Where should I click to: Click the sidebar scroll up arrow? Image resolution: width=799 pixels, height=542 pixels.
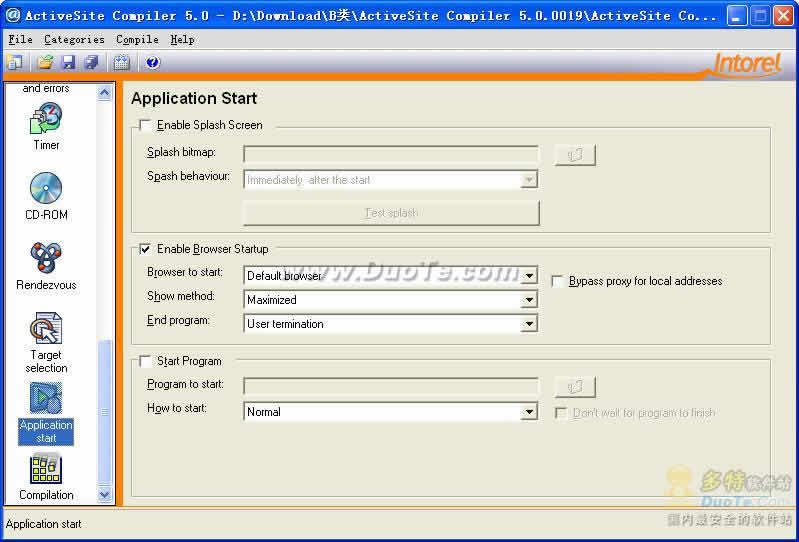104,93
